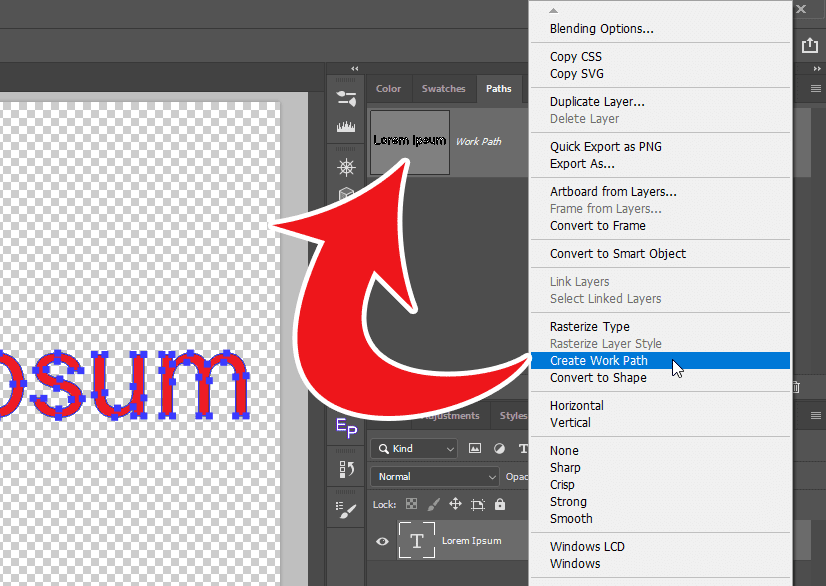This screenshot has height=586, width=826.
Task: Open the Paths panel menu icon
Action: click(815, 89)
